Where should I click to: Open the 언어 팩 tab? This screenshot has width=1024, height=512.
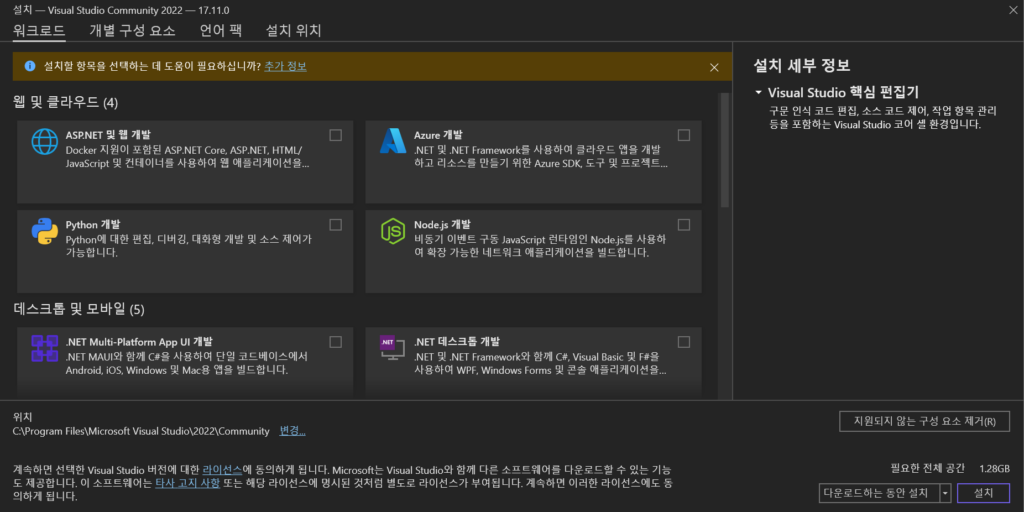click(x=221, y=31)
